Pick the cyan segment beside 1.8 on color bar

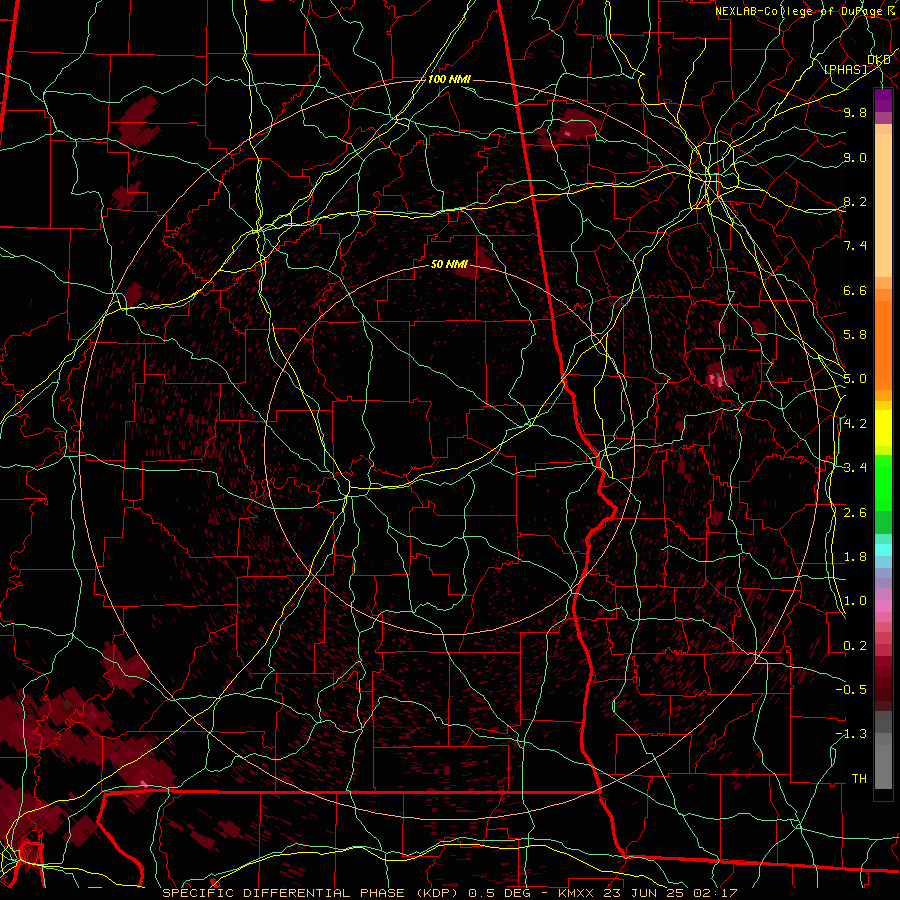[883, 550]
